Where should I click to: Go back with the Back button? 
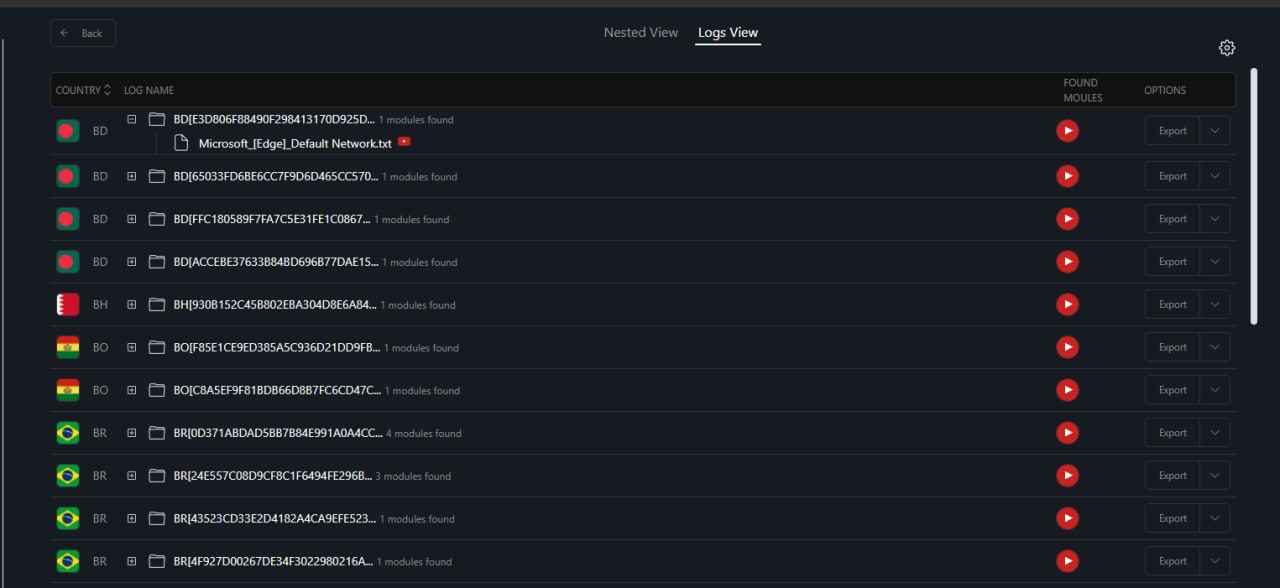83,33
